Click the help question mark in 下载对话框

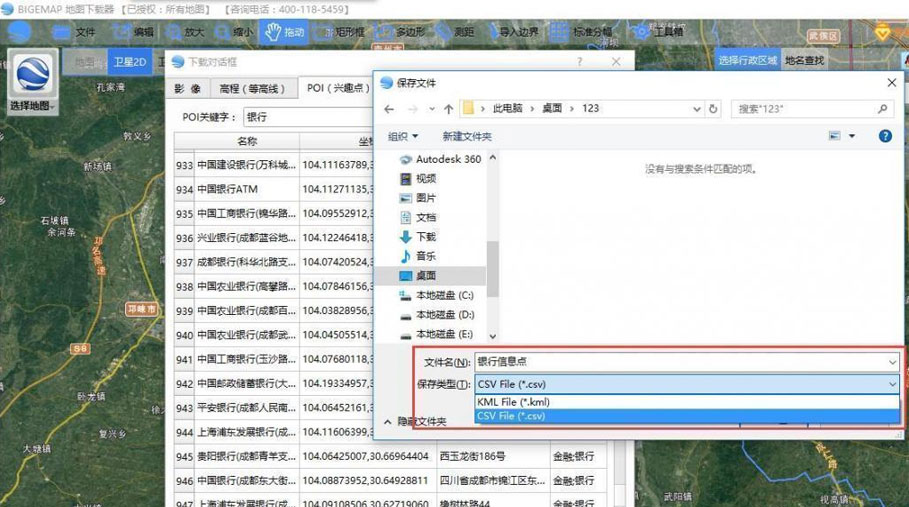pyautogui.click(x=580, y=61)
